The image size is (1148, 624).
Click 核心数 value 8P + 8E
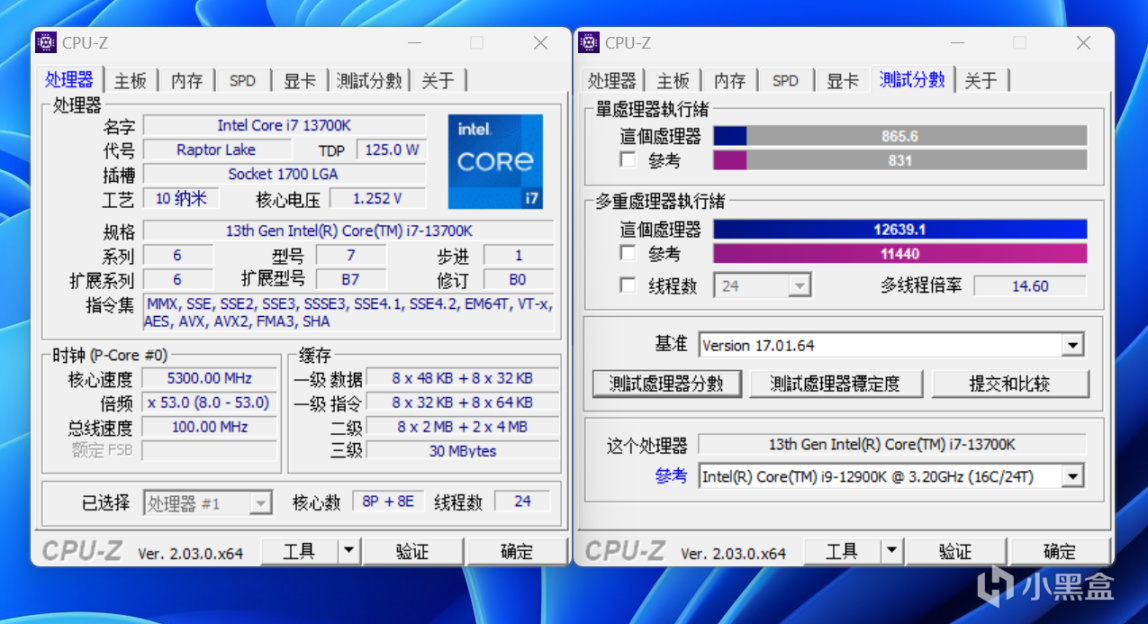[387, 502]
